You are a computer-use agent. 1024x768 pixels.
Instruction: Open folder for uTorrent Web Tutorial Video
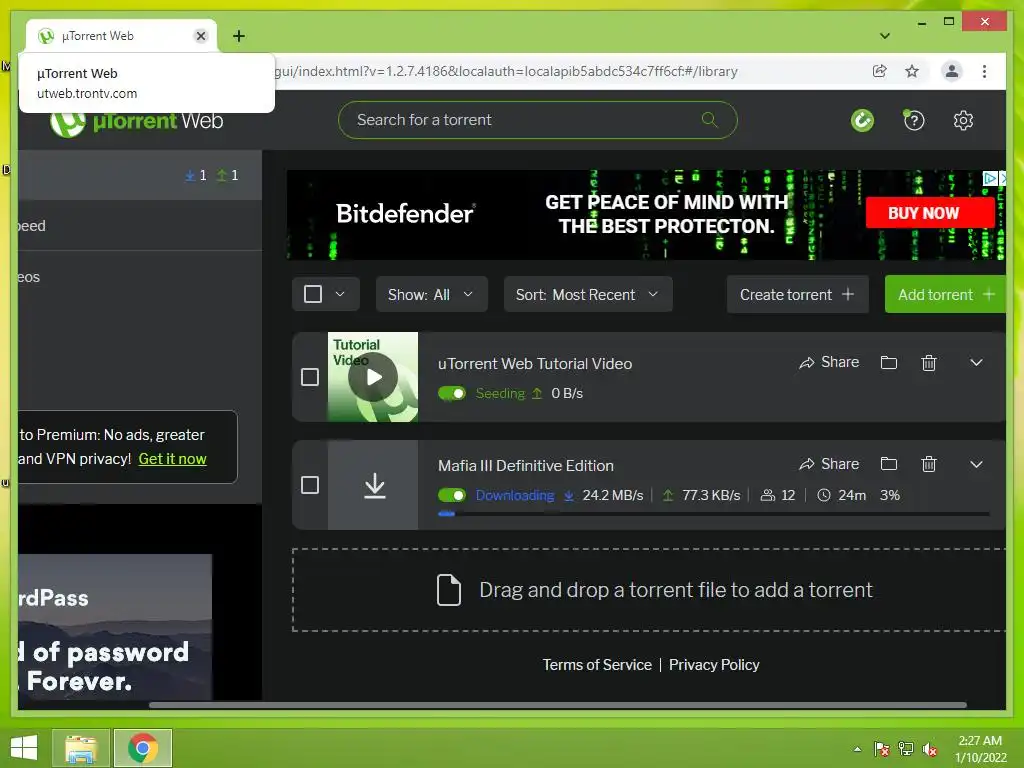click(889, 362)
